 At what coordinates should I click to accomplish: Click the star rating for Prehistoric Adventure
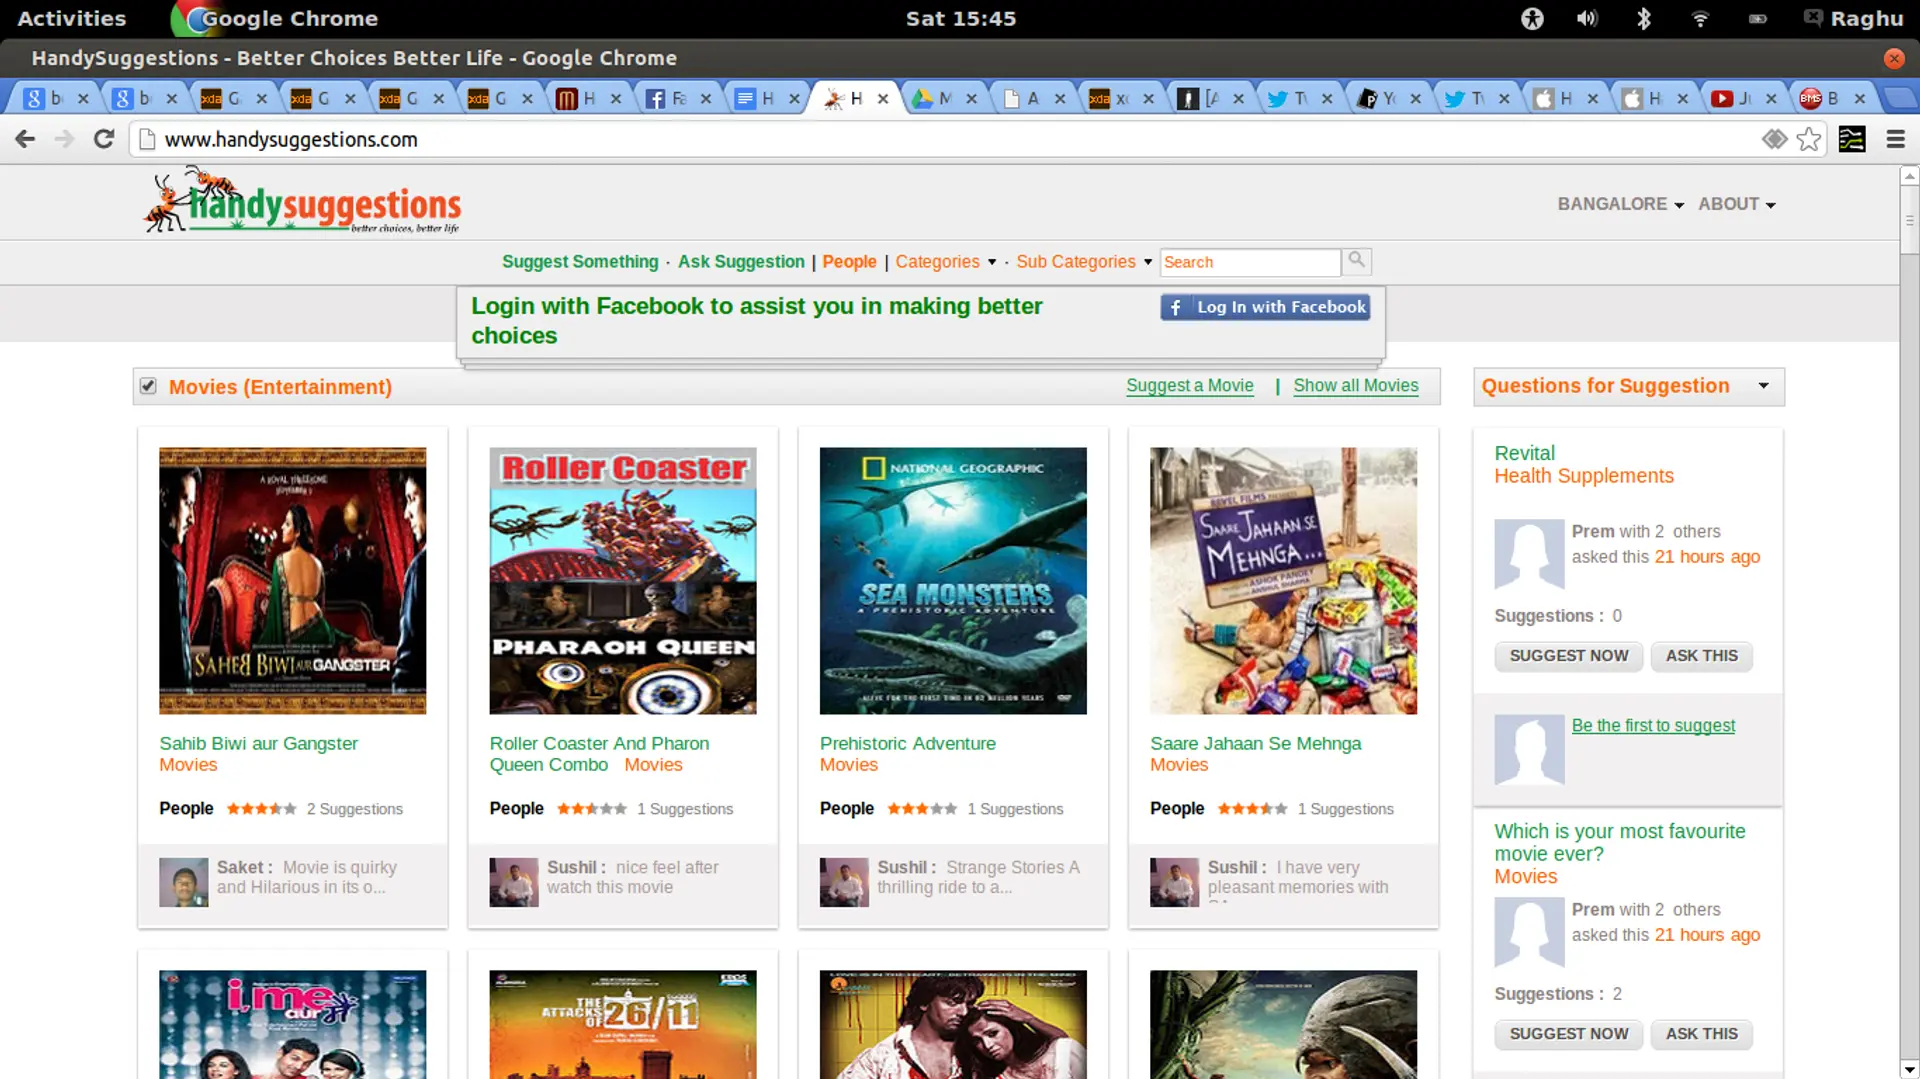tap(922, 809)
